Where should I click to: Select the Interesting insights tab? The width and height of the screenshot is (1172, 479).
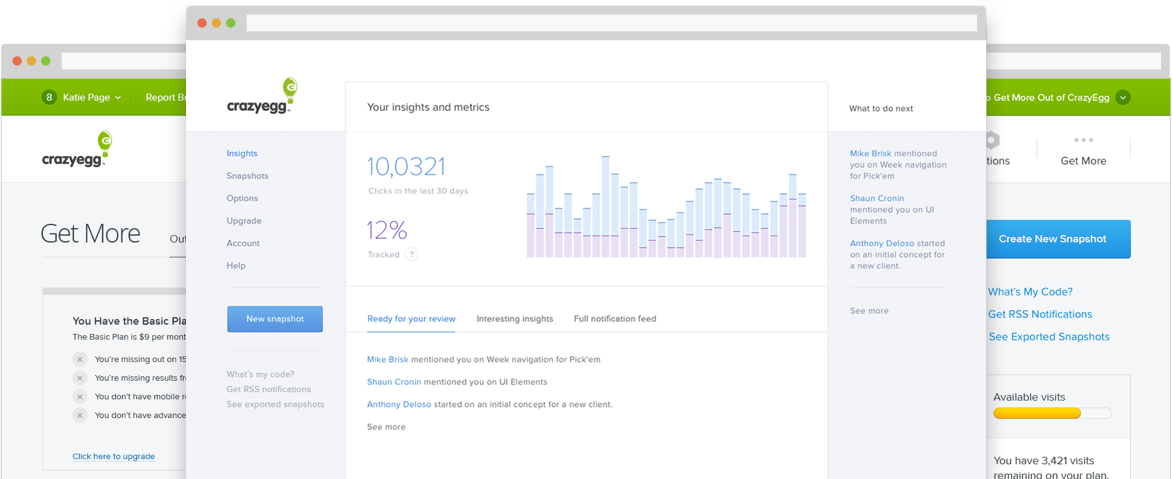[515, 318]
